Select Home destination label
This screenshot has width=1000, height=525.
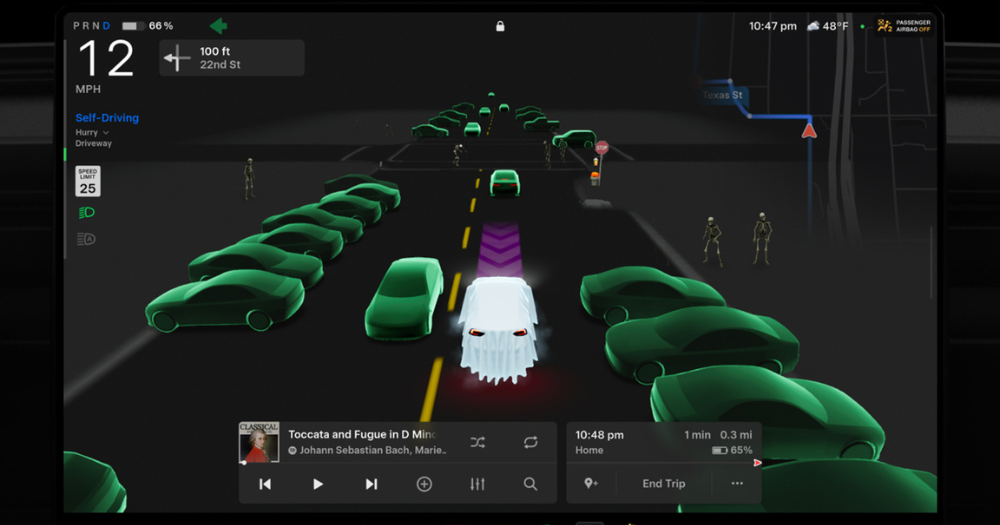pyautogui.click(x=589, y=450)
